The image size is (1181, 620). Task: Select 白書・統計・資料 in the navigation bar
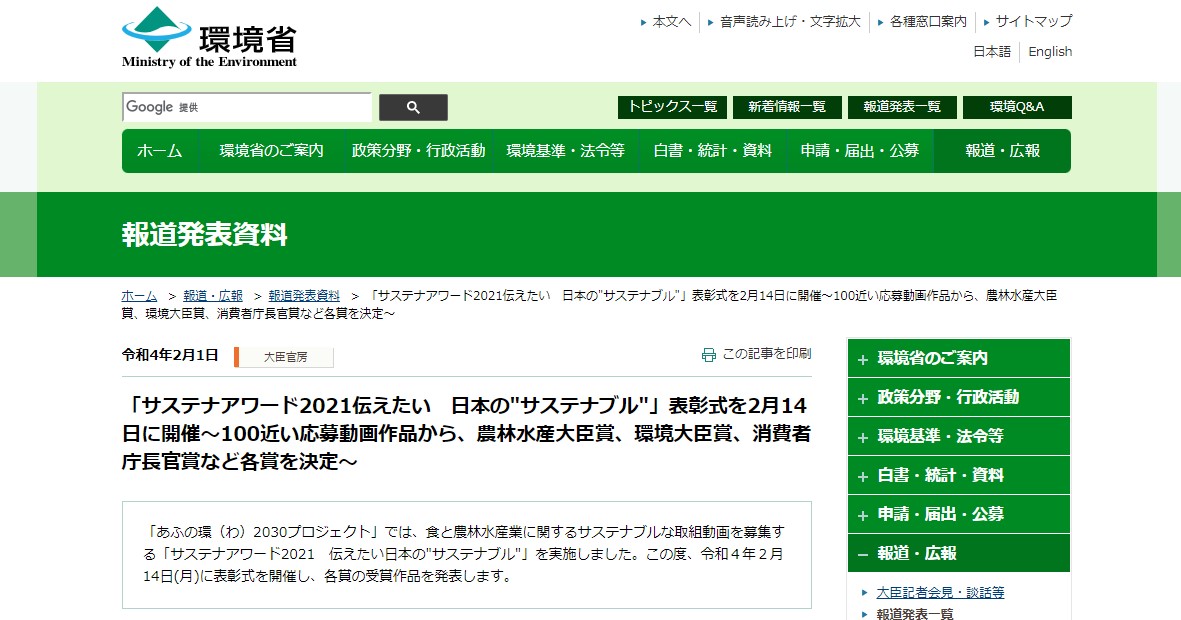point(711,152)
